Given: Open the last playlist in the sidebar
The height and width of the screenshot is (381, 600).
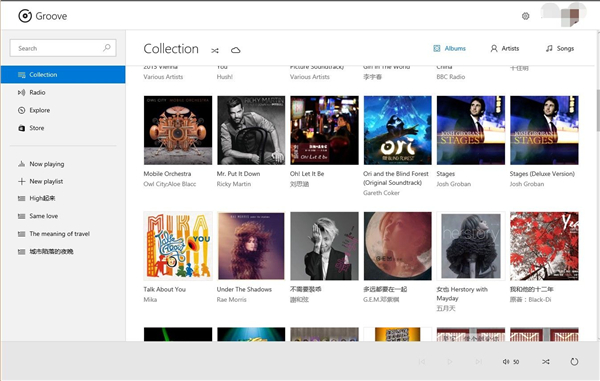Looking at the screenshot, I should click(63, 251).
